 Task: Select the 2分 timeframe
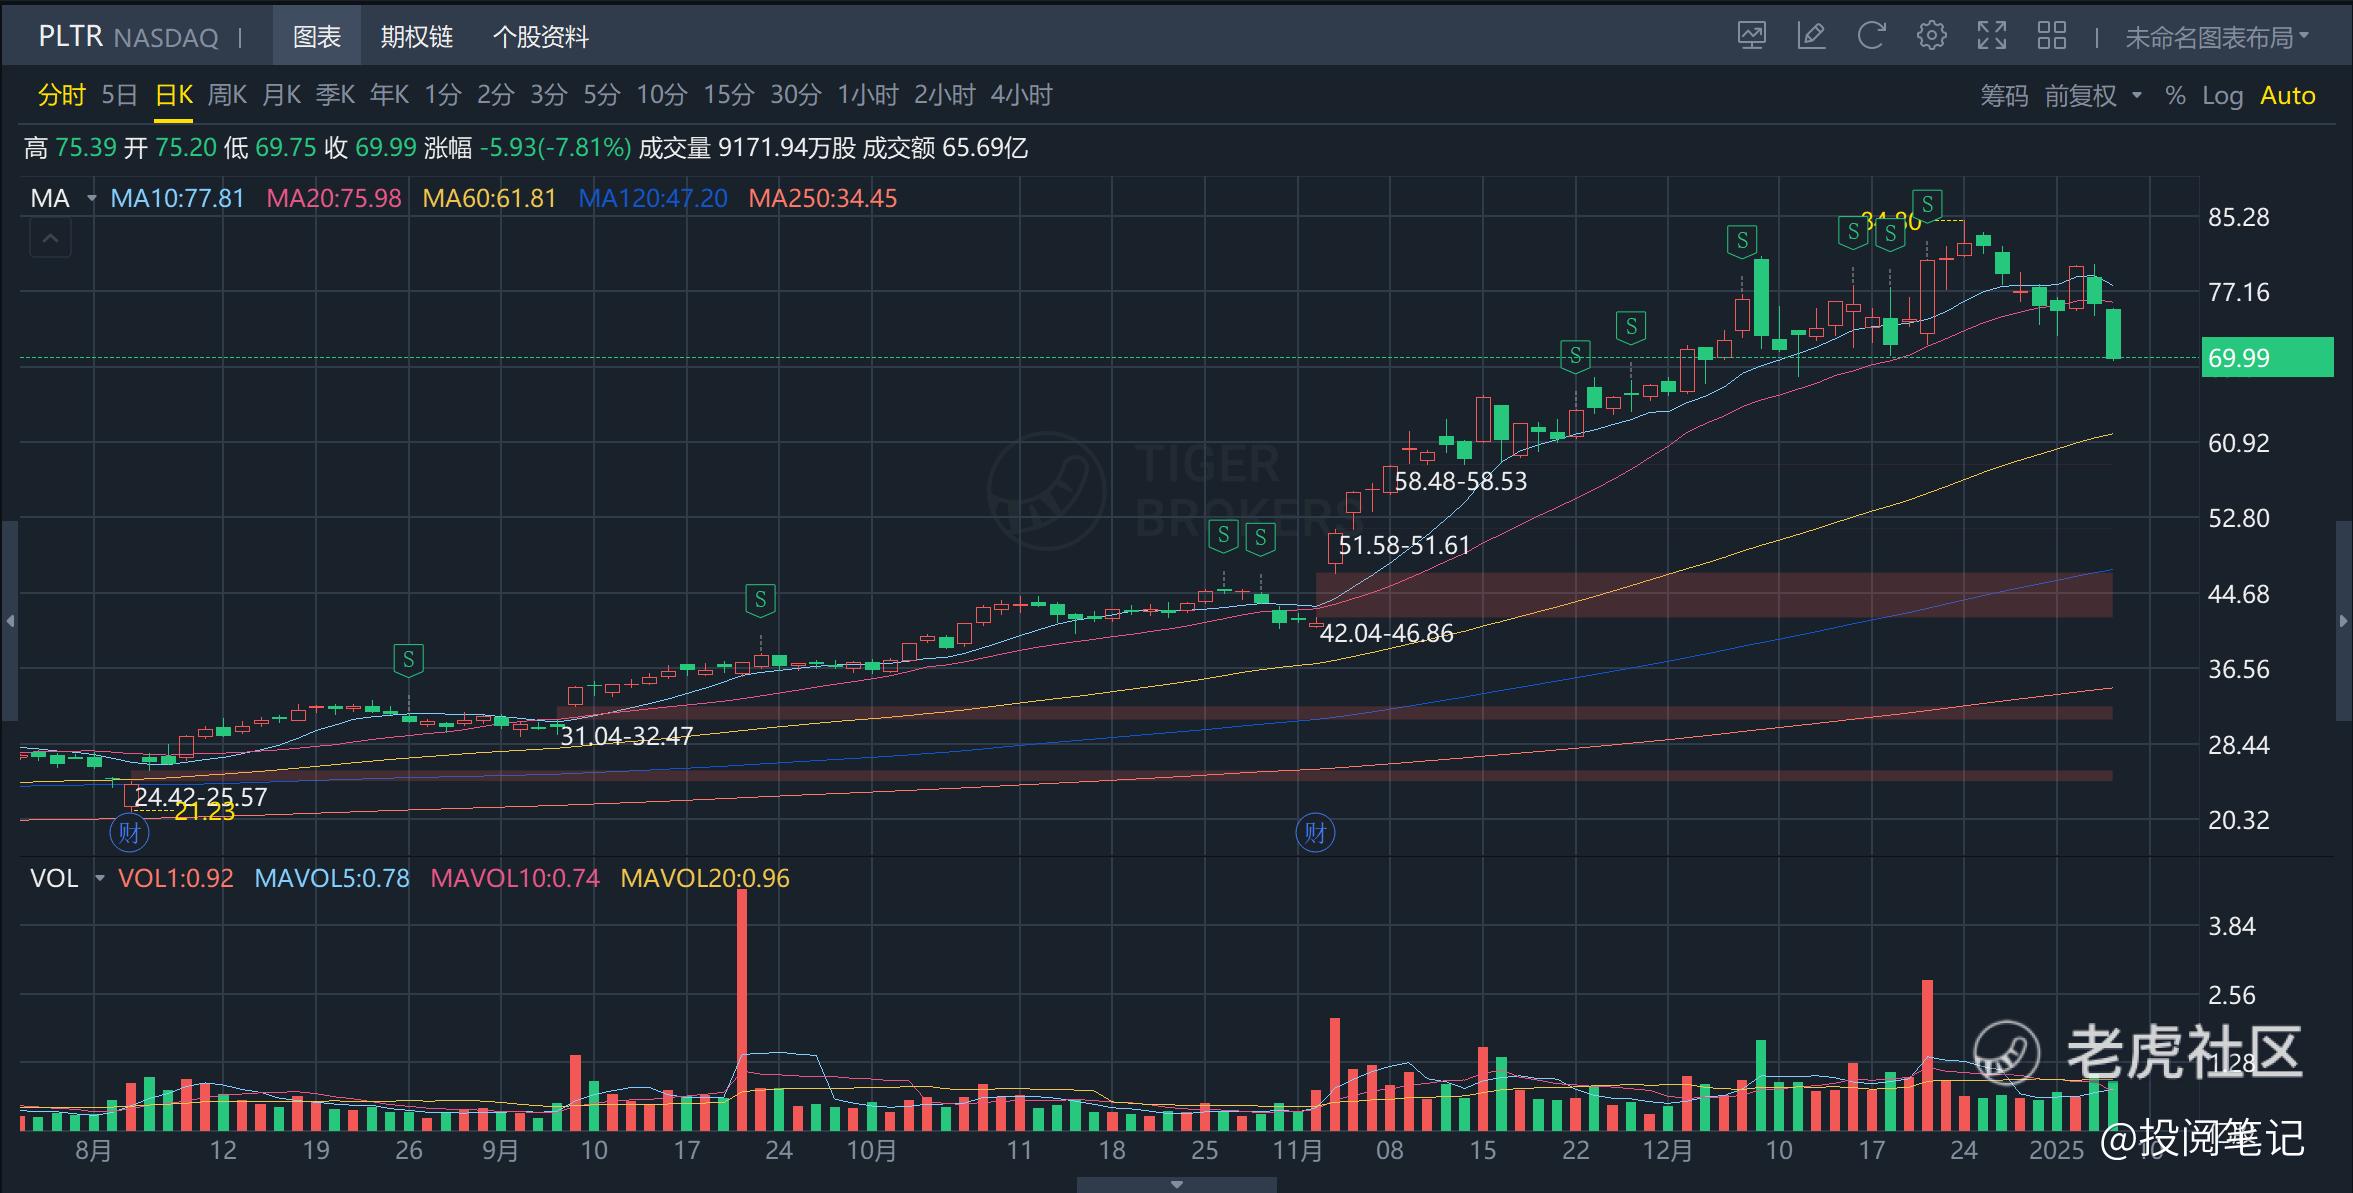click(495, 95)
